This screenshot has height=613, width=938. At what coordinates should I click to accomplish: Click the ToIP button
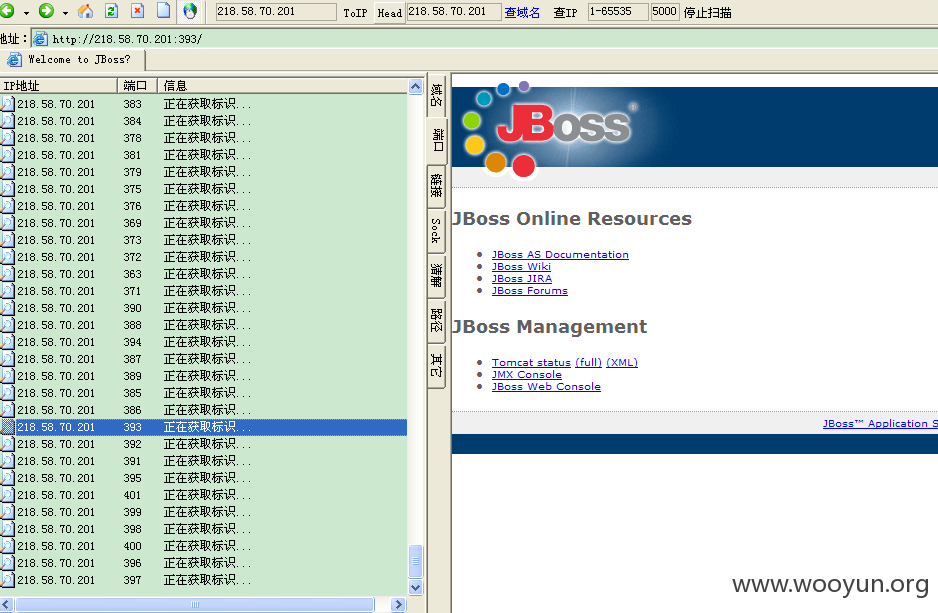tap(355, 13)
